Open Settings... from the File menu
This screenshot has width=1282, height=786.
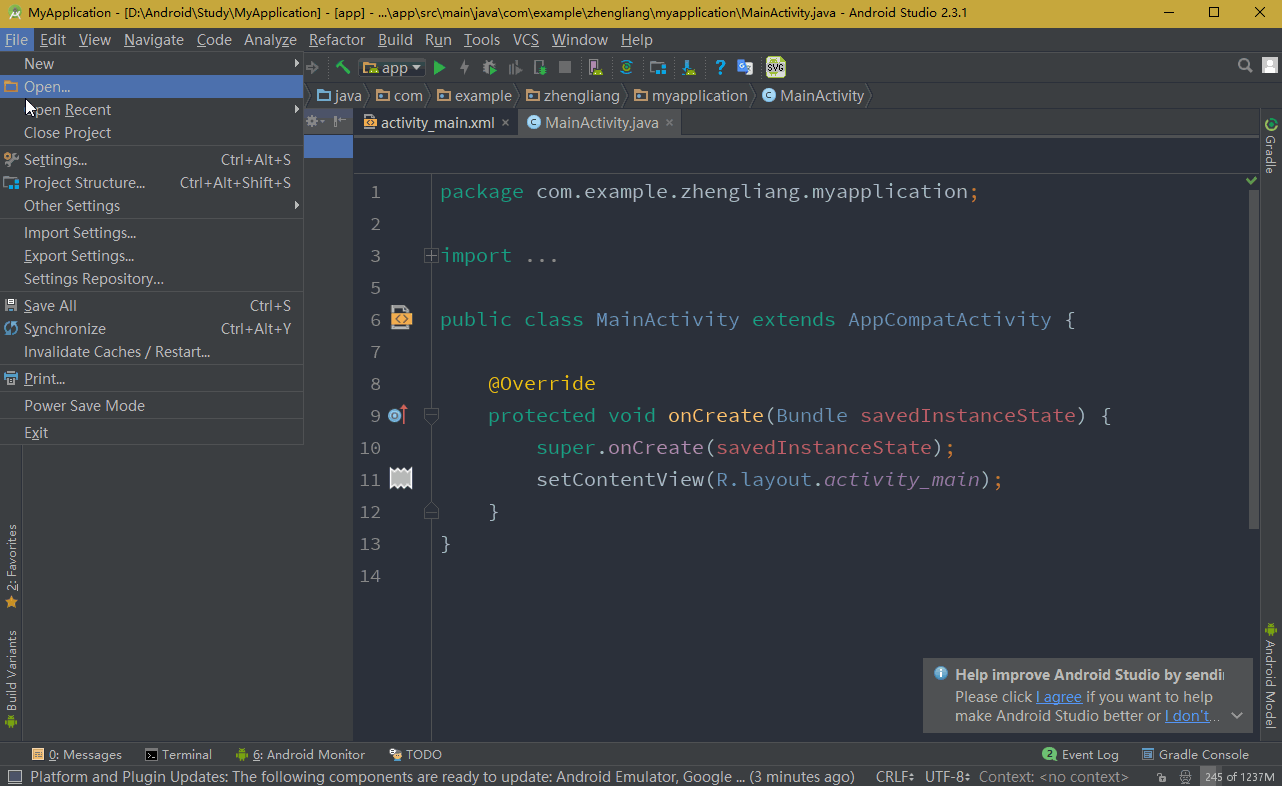152,159
